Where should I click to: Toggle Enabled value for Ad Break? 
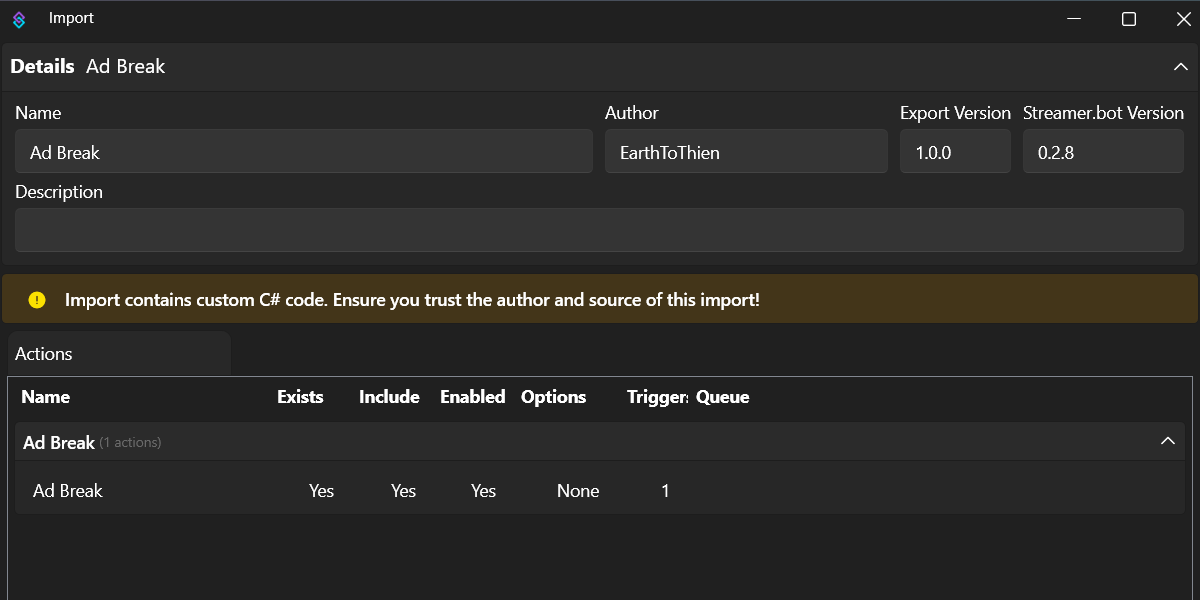483,491
